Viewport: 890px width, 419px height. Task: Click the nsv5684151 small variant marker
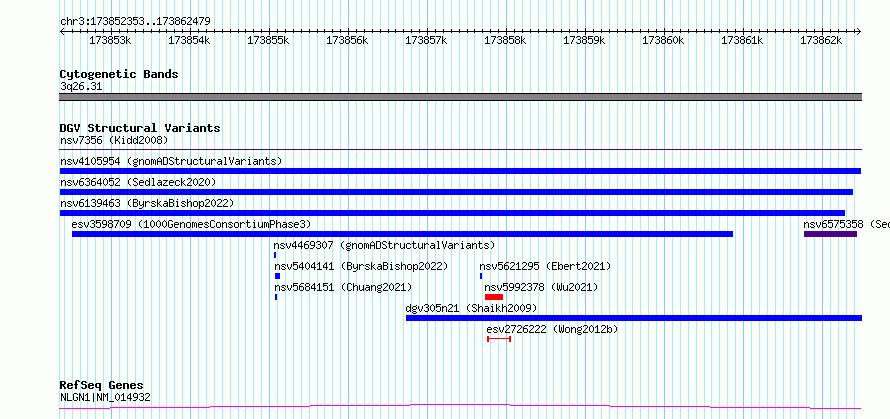pos(276,297)
